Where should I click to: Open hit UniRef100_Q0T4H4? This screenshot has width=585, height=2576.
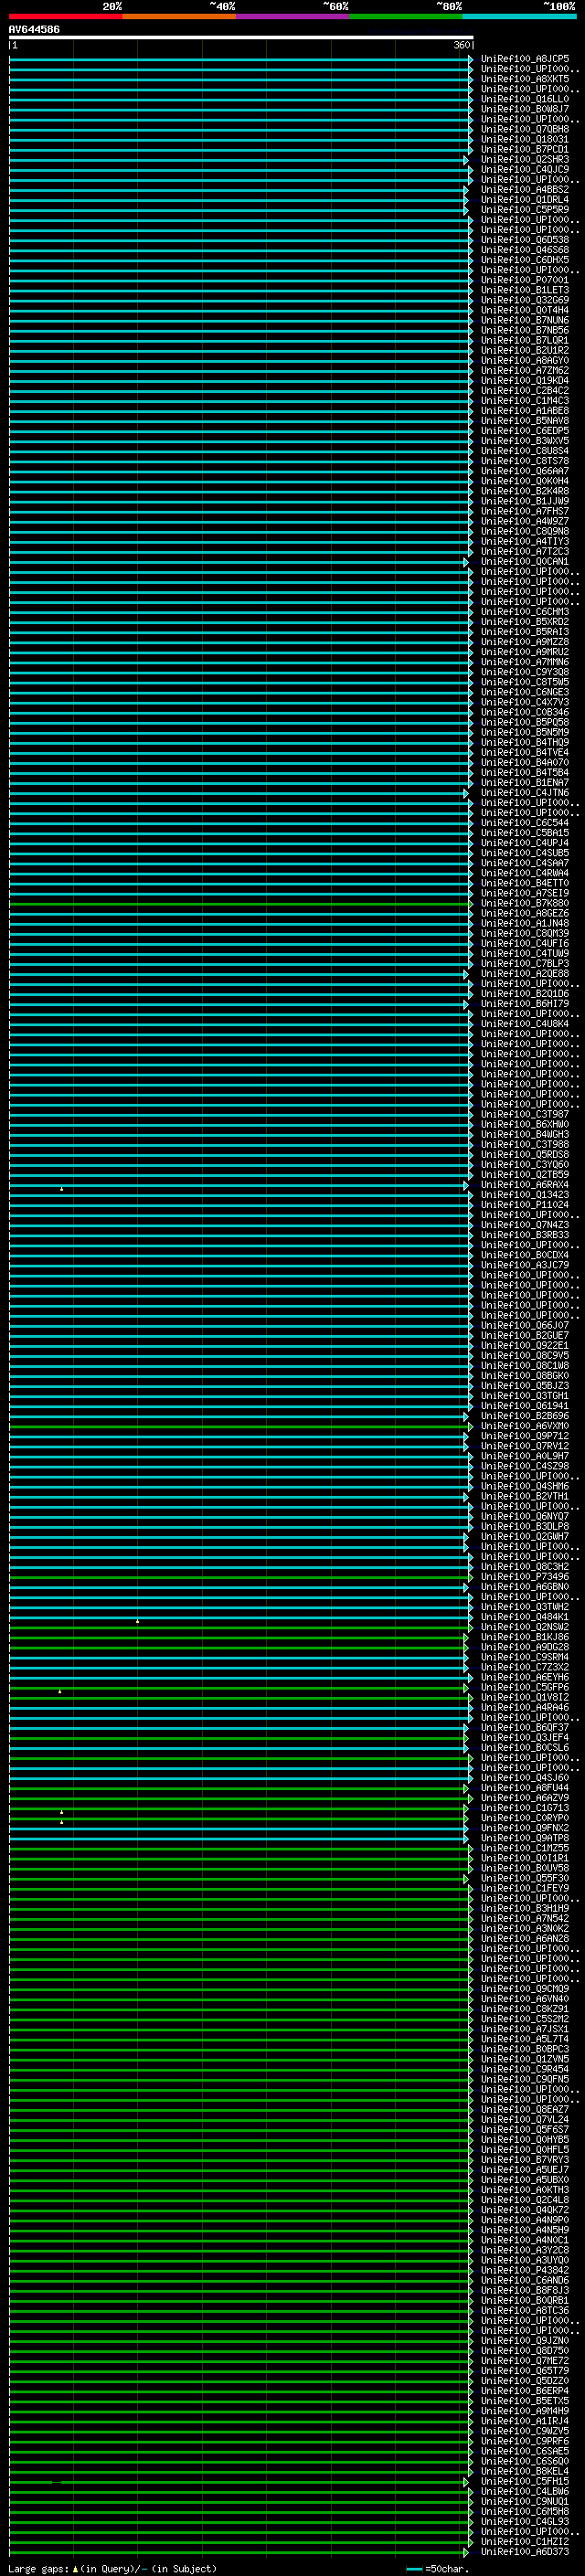point(525,310)
